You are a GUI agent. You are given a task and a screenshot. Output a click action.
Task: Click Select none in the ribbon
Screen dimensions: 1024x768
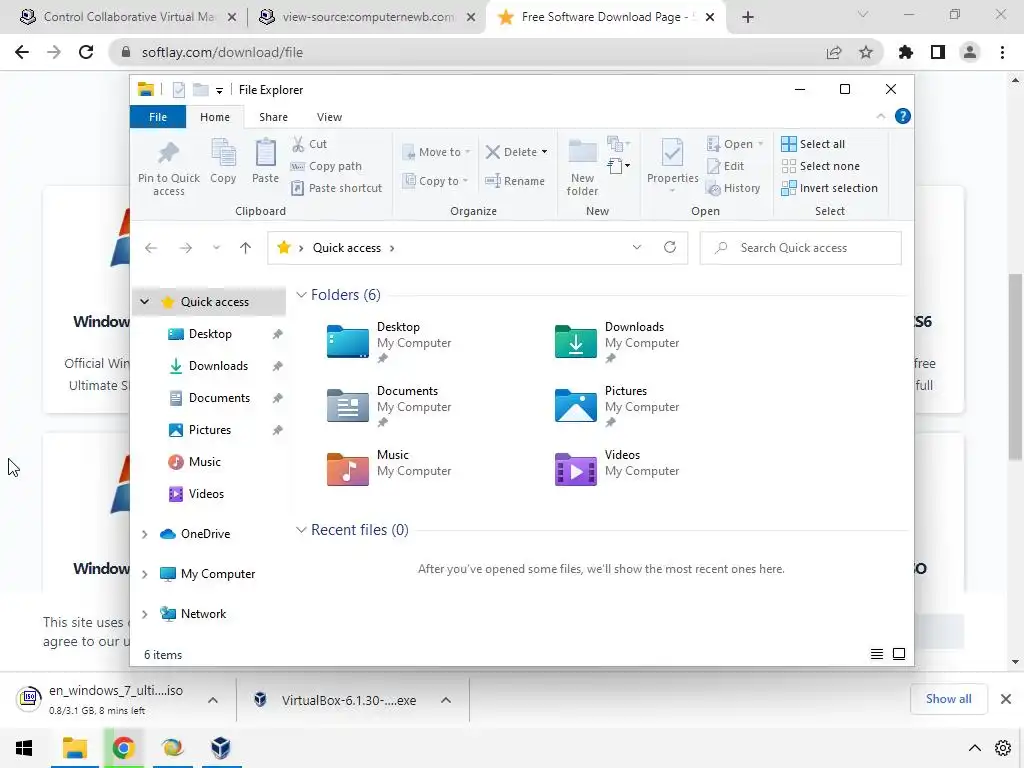(820, 166)
